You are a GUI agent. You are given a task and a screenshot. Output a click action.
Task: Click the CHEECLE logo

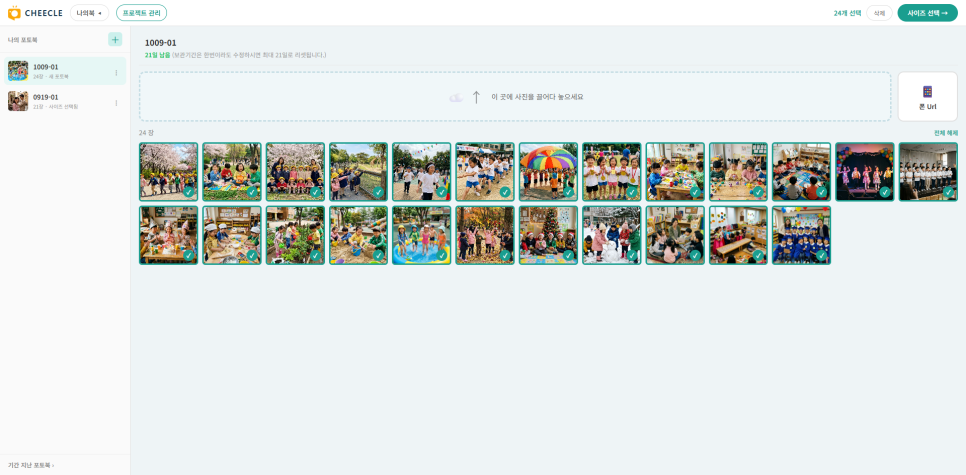[x=35, y=13]
